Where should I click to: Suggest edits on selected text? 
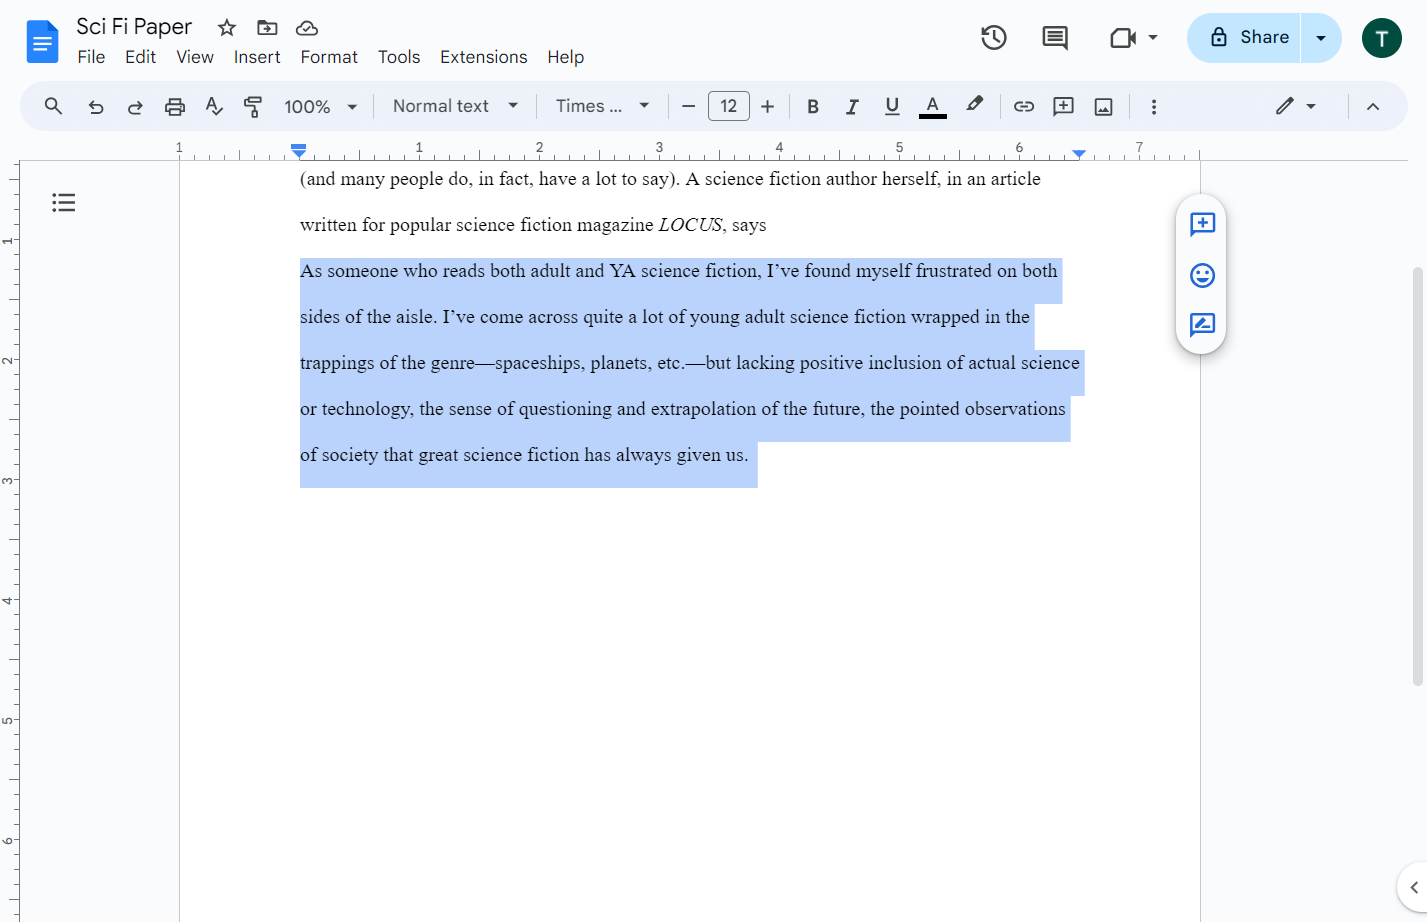tap(1202, 325)
